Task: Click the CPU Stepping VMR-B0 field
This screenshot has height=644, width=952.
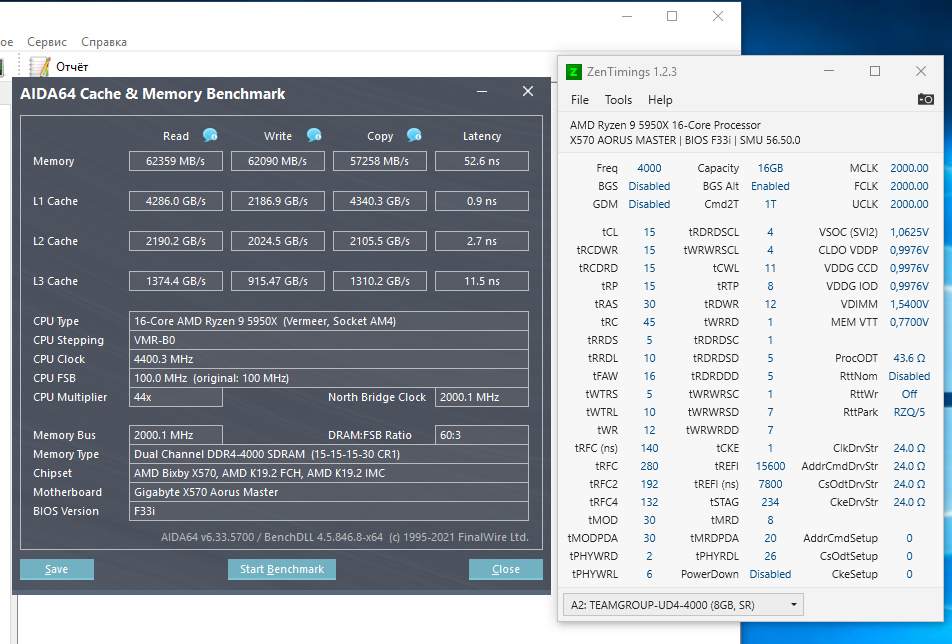Action: pos(328,340)
